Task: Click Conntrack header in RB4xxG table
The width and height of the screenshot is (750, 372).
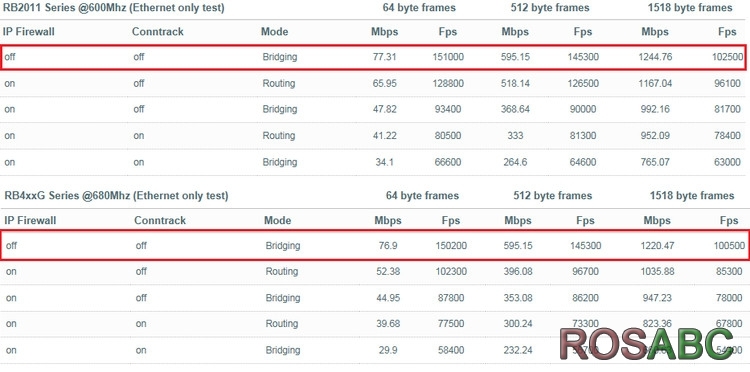Action: coord(160,220)
